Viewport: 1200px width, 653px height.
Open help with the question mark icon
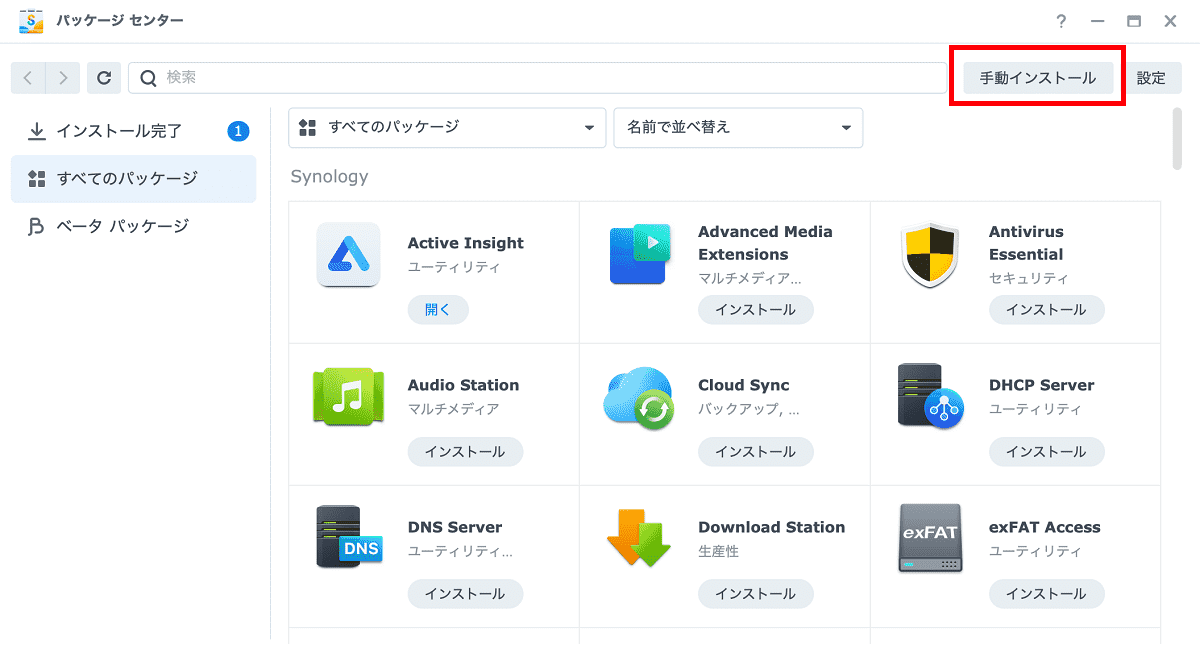[x=1061, y=21]
